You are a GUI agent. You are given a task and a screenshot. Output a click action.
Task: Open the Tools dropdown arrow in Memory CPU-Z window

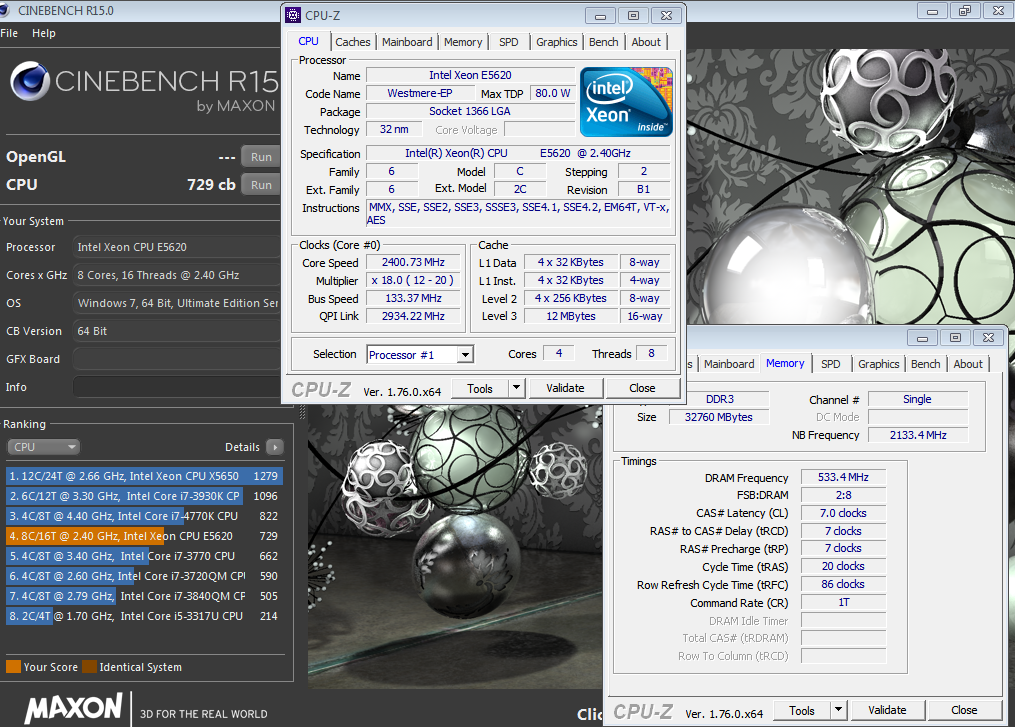point(838,710)
